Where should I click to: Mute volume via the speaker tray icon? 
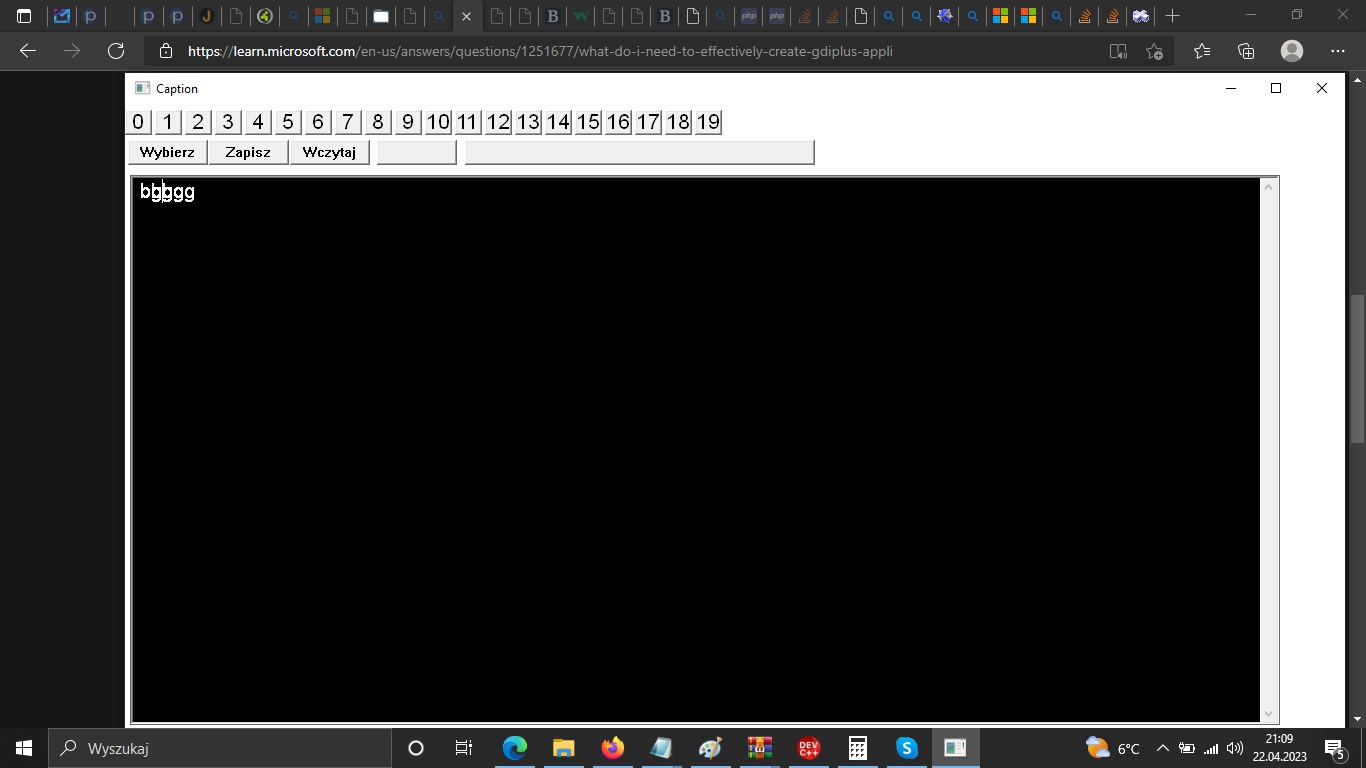click(1234, 748)
